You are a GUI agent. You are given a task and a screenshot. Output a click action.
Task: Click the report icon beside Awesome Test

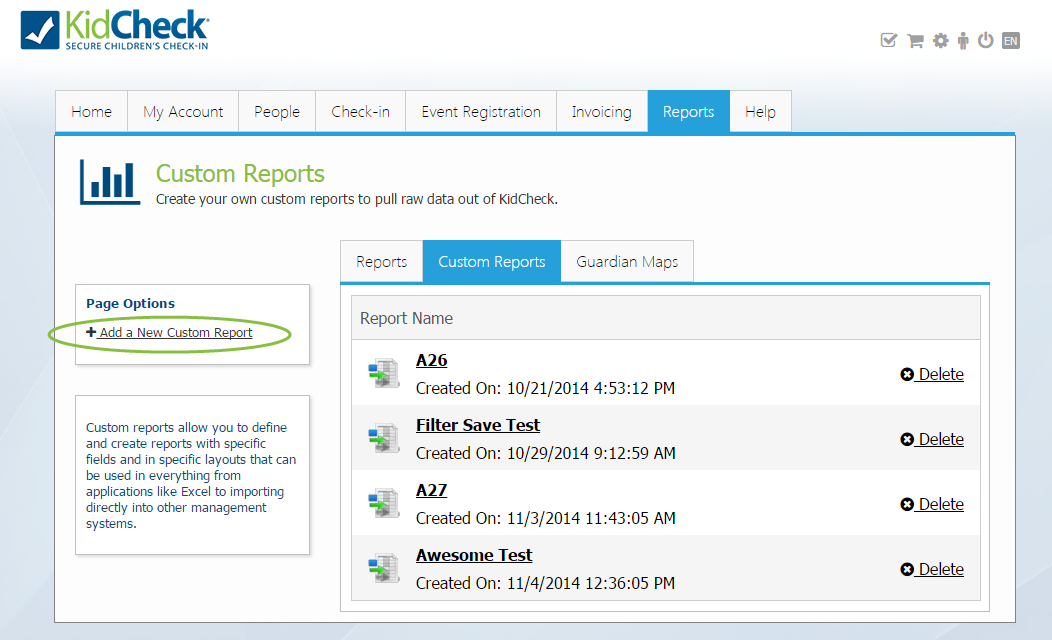click(384, 566)
